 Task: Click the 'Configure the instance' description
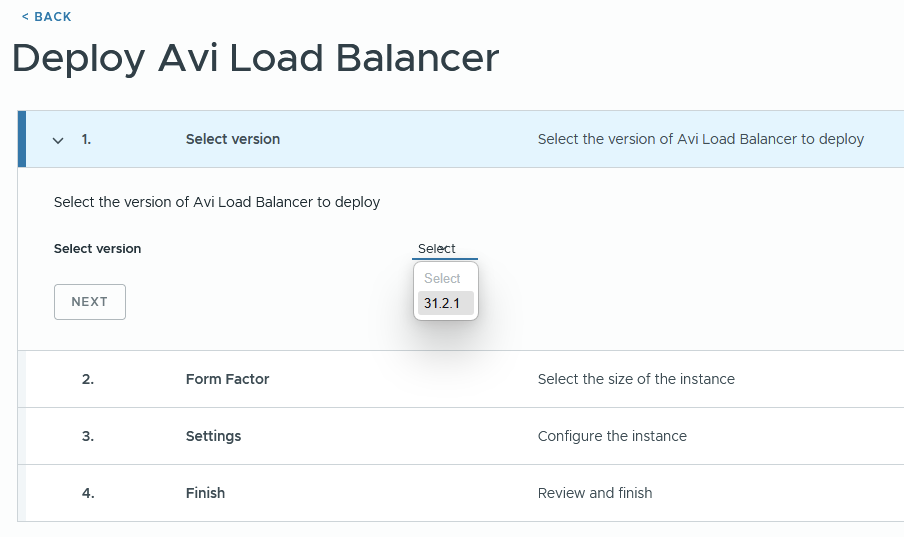pos(612,436)
